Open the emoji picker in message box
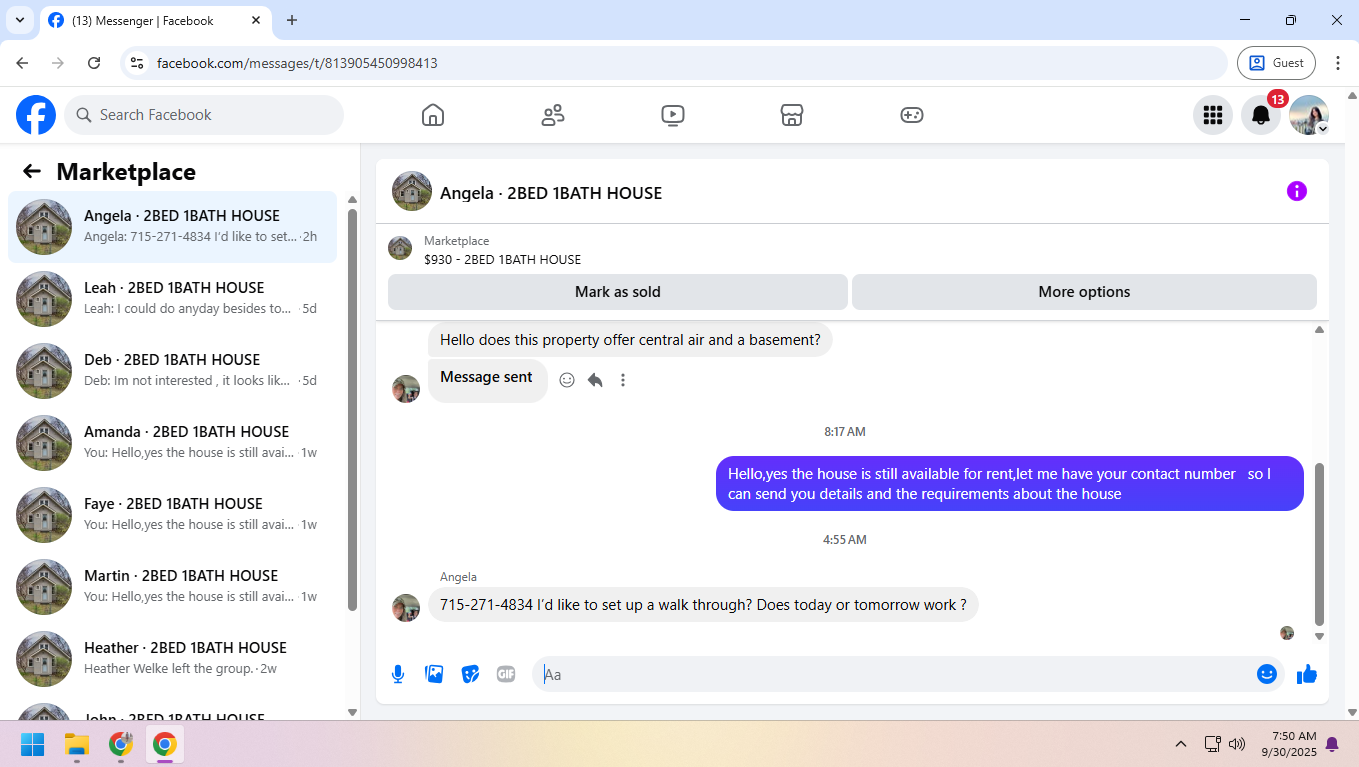The height and width of the screenshot is (767, 1359). coord(1267,674)
